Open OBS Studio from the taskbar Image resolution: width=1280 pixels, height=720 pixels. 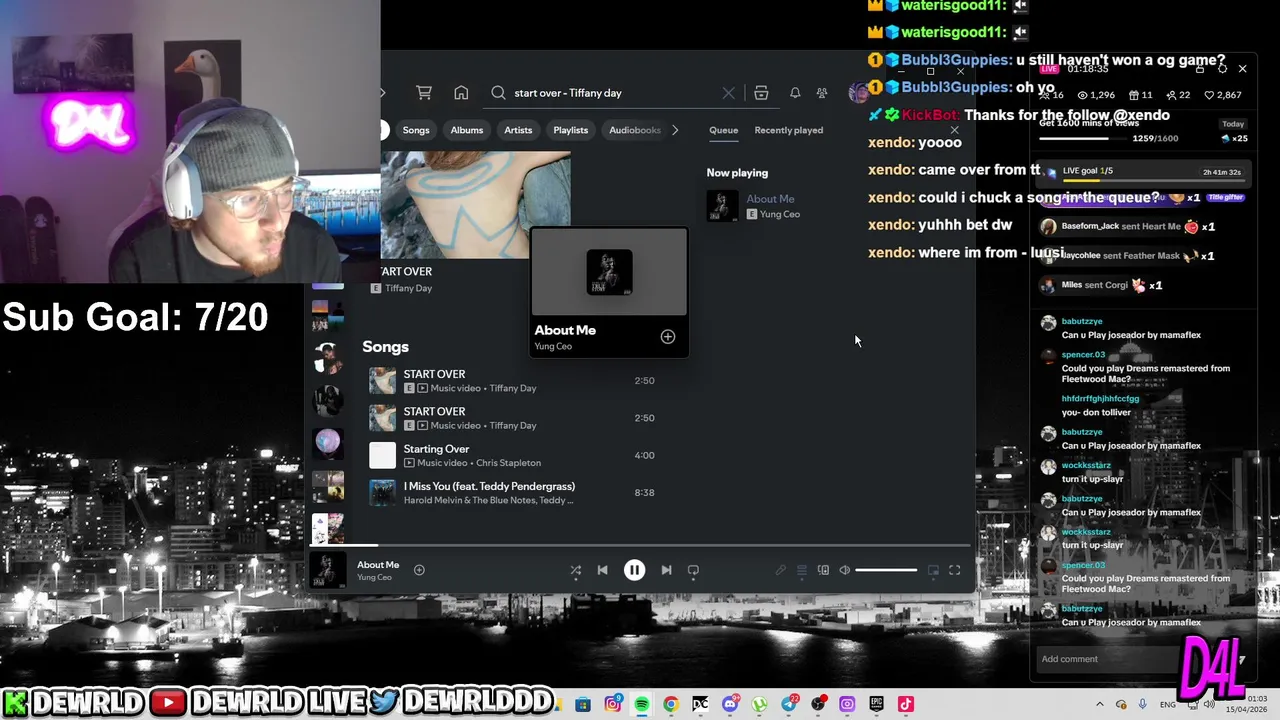(x=818, y=704)
